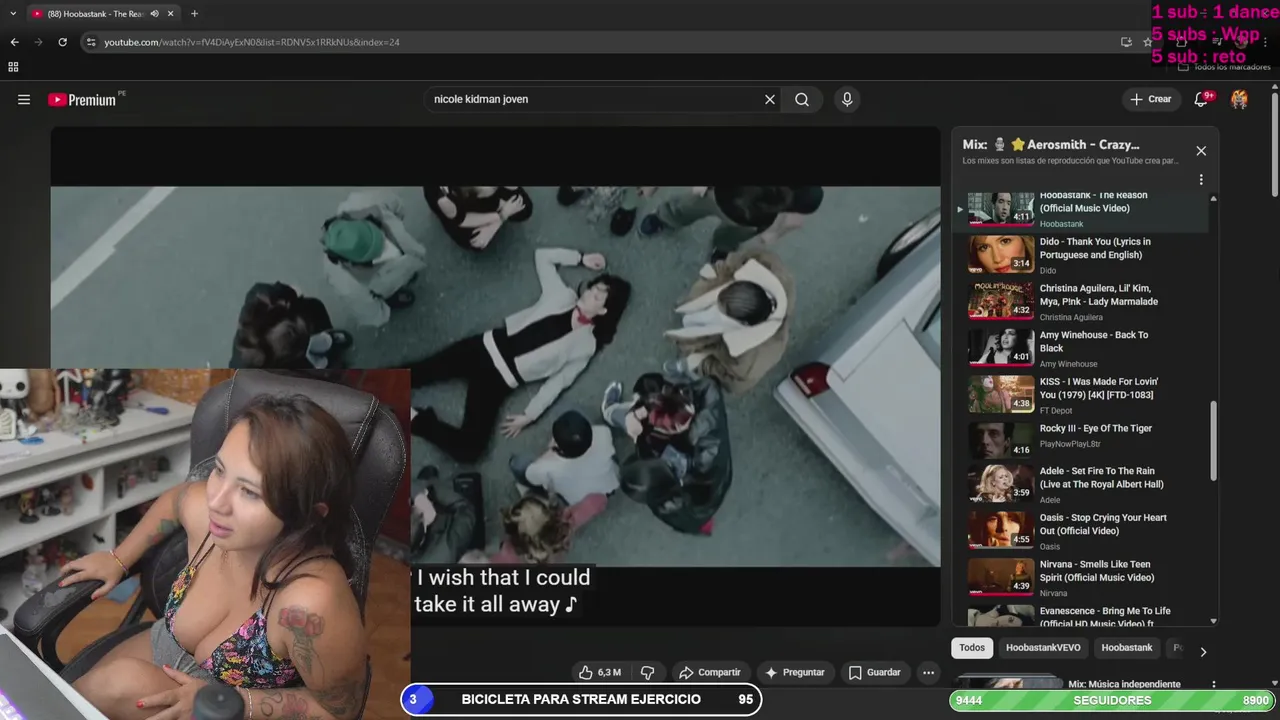This screenshot has width=1280, height=720.
Task: Bookmark this page with the star
Action: 1148,42
